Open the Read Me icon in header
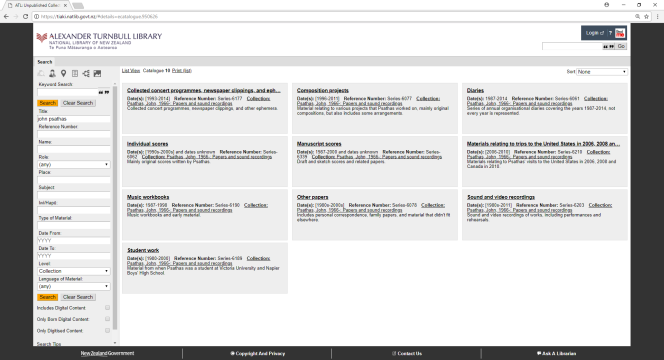664x360 pixels. coord(620,33)
